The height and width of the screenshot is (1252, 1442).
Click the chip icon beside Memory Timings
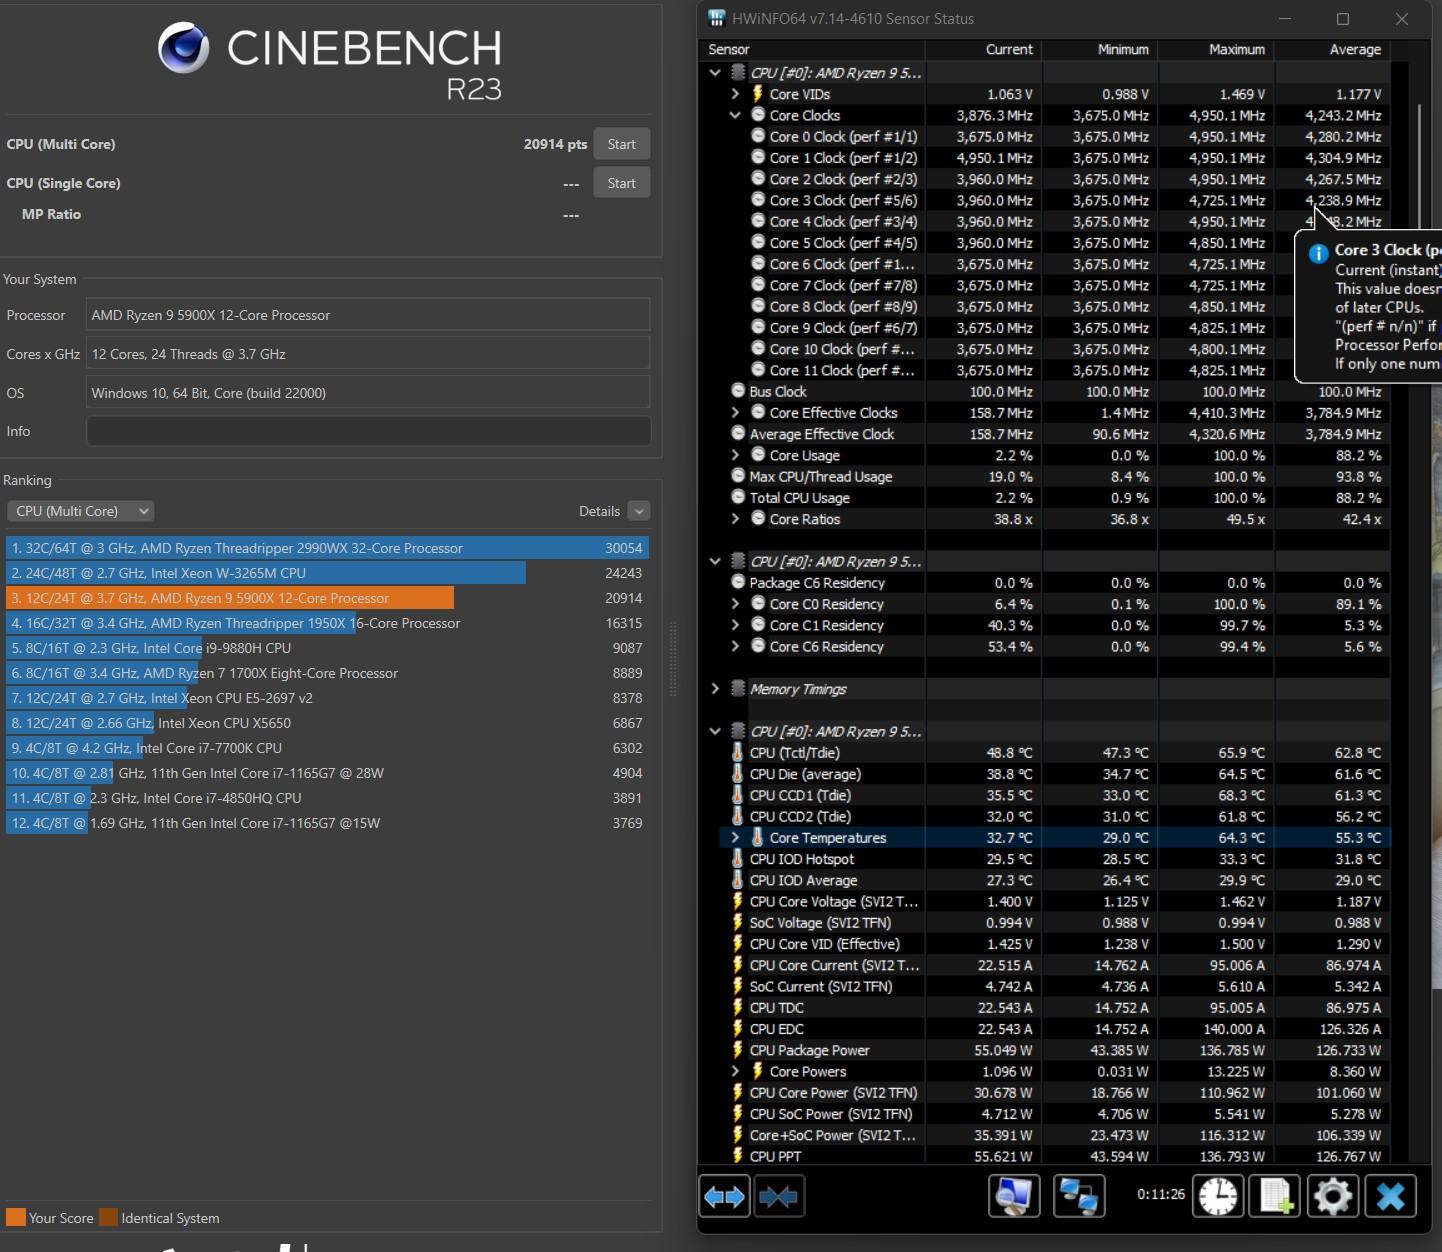[738, 689]
